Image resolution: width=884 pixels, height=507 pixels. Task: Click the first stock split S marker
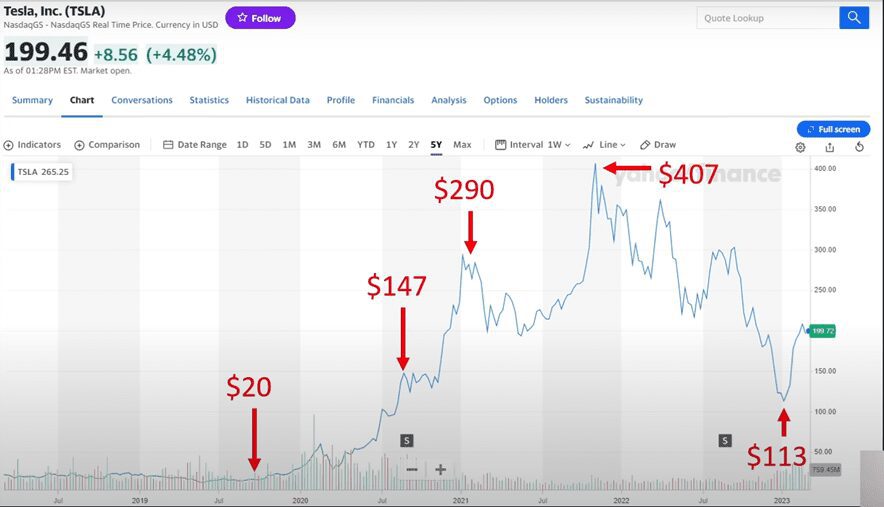coord(407,440)
